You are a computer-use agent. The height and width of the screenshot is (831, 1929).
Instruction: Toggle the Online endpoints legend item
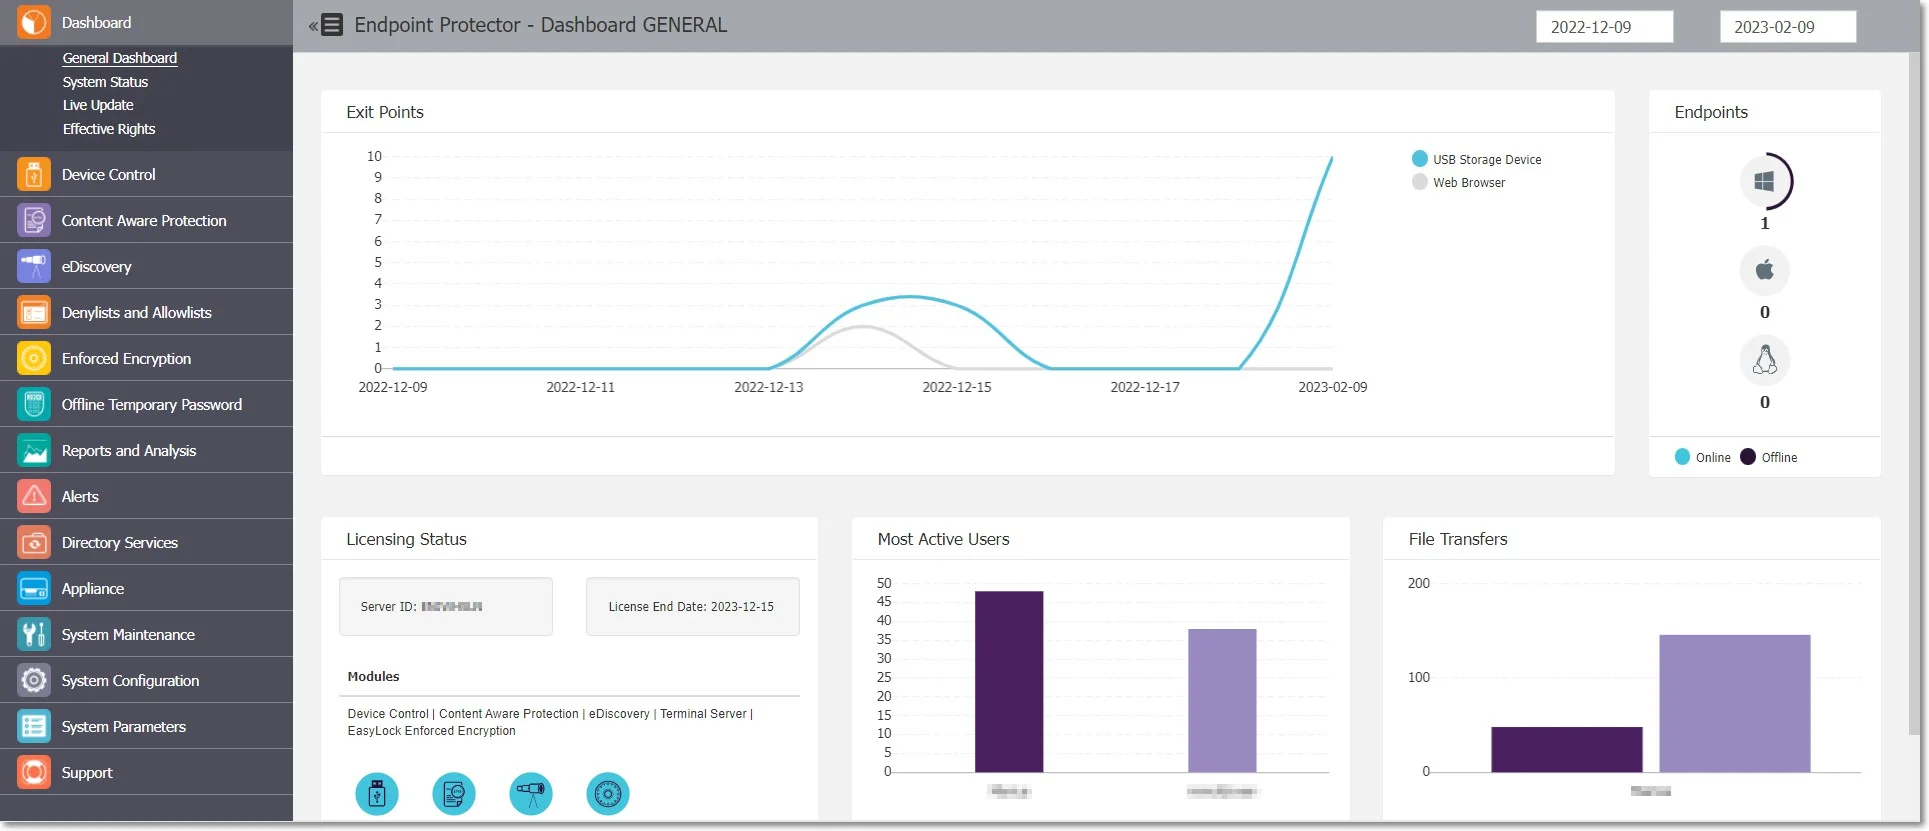click(1703, 457)
